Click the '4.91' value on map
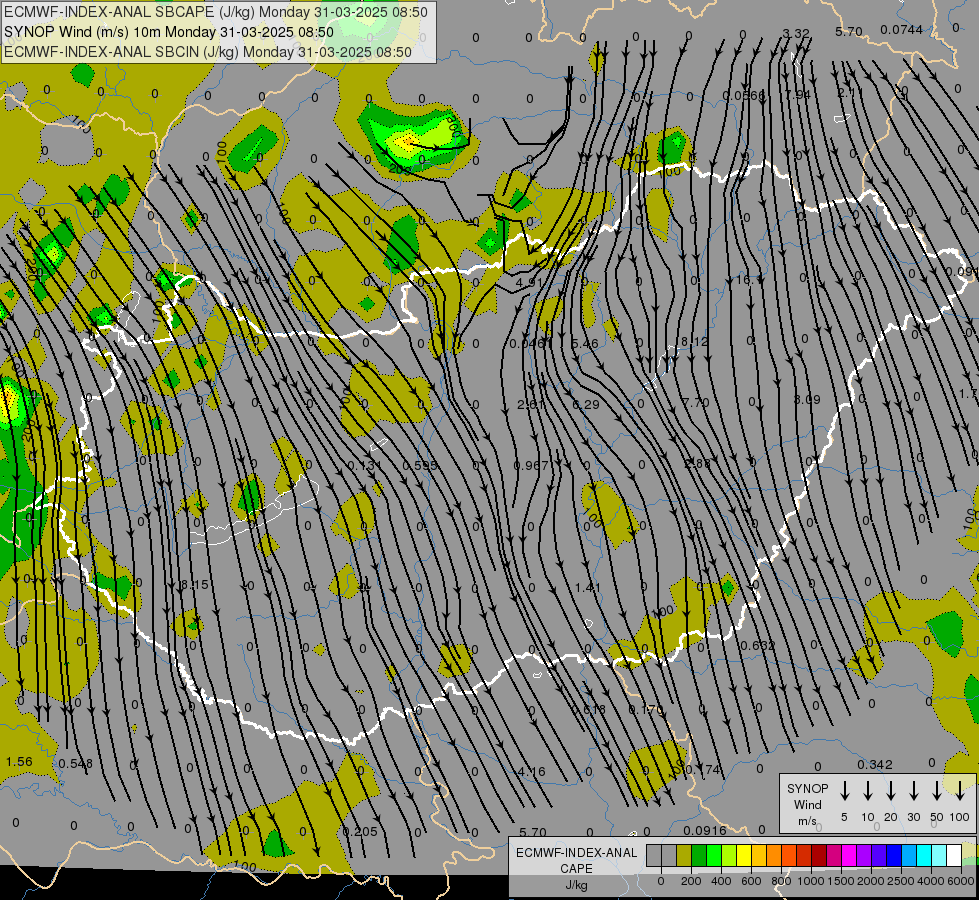The image size is (979, 900). [529, 282]
